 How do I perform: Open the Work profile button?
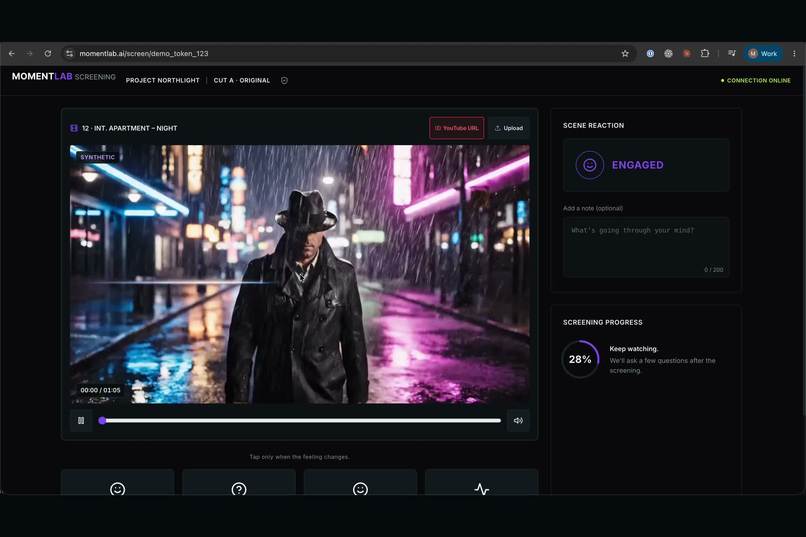[763, 53]
